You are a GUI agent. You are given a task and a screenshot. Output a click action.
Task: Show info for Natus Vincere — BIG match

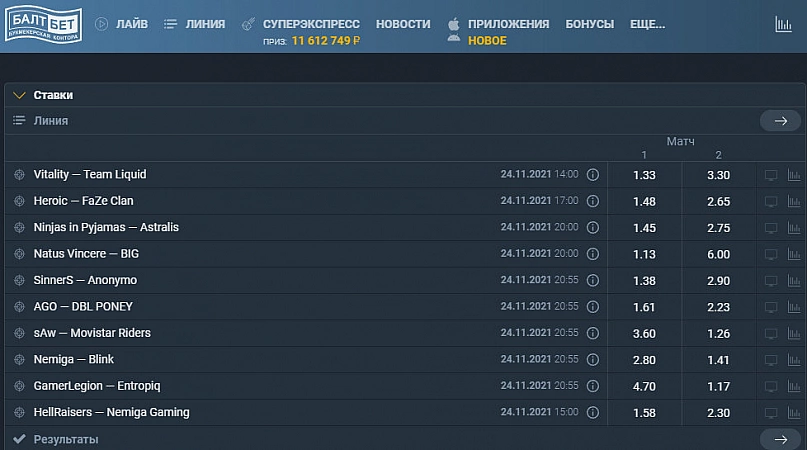[592, 254]
